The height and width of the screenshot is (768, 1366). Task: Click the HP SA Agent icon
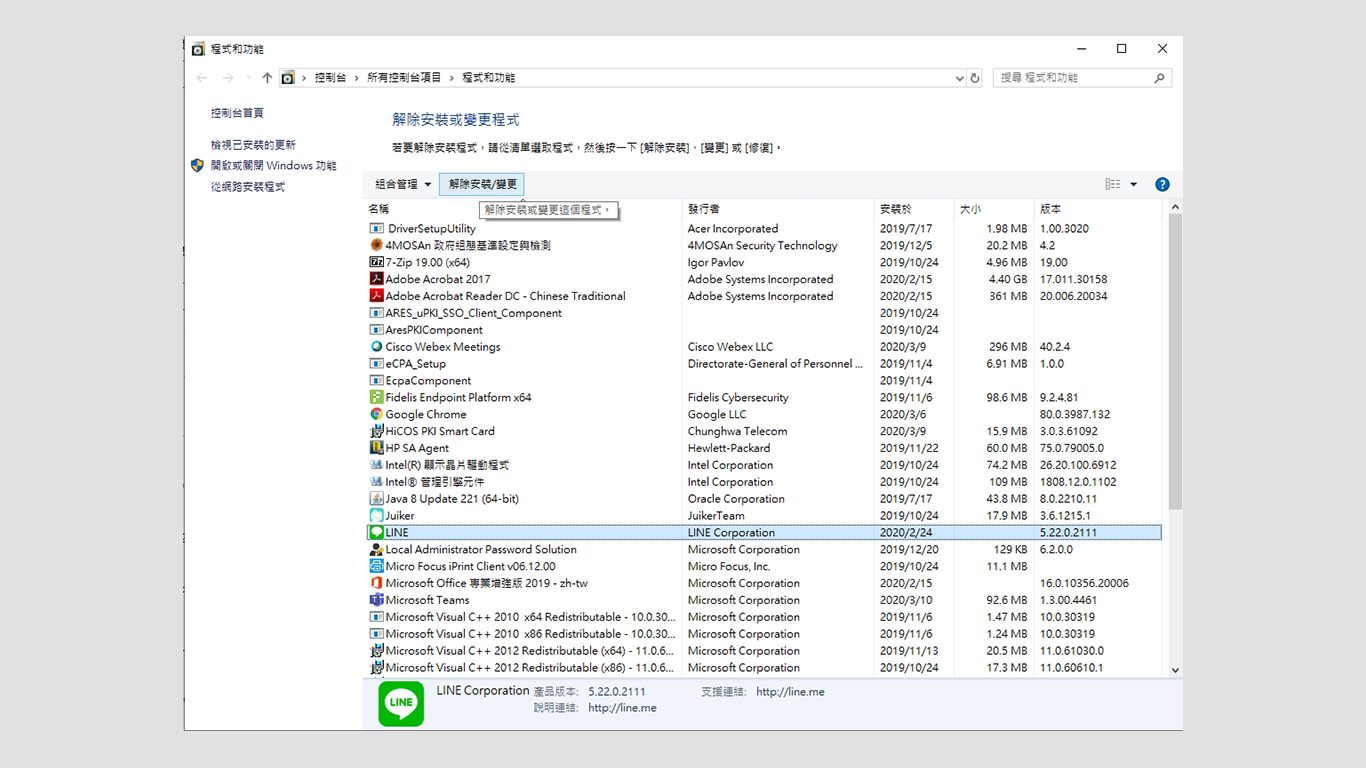377,448
